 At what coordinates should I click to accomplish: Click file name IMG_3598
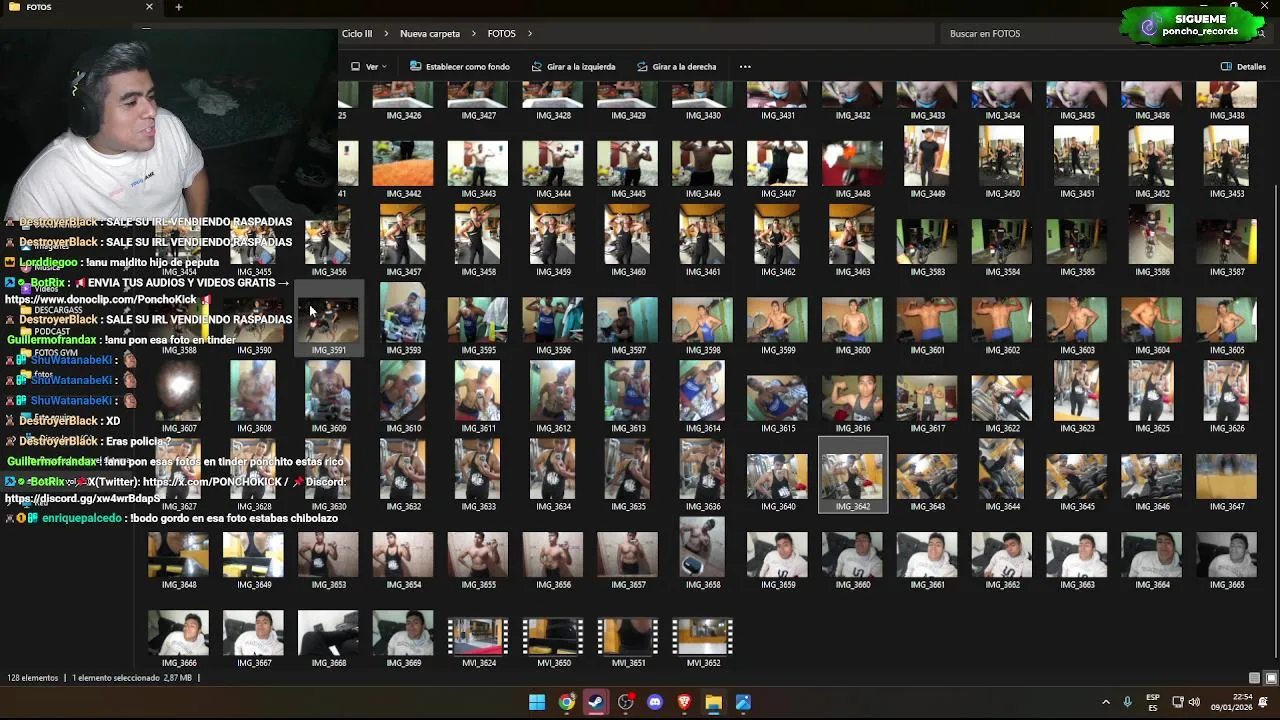(703, 351)
